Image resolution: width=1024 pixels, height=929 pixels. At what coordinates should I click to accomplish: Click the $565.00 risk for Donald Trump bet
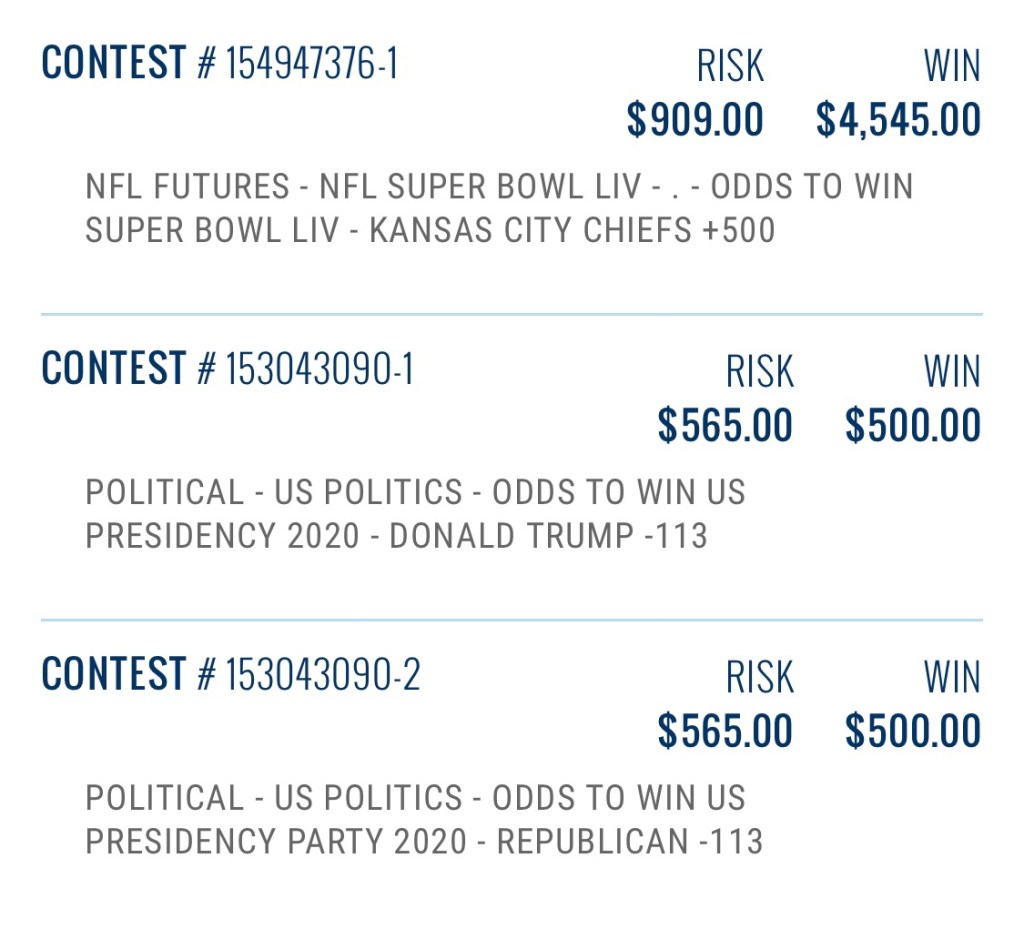[x=725, y=426]
